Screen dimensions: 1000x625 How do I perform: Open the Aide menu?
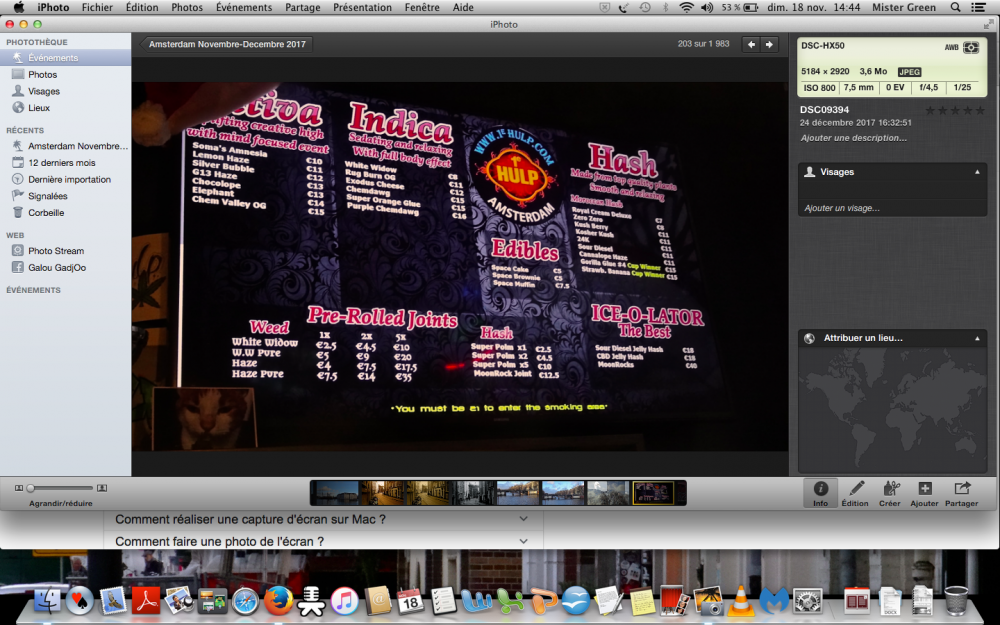(x=463, y=8)
